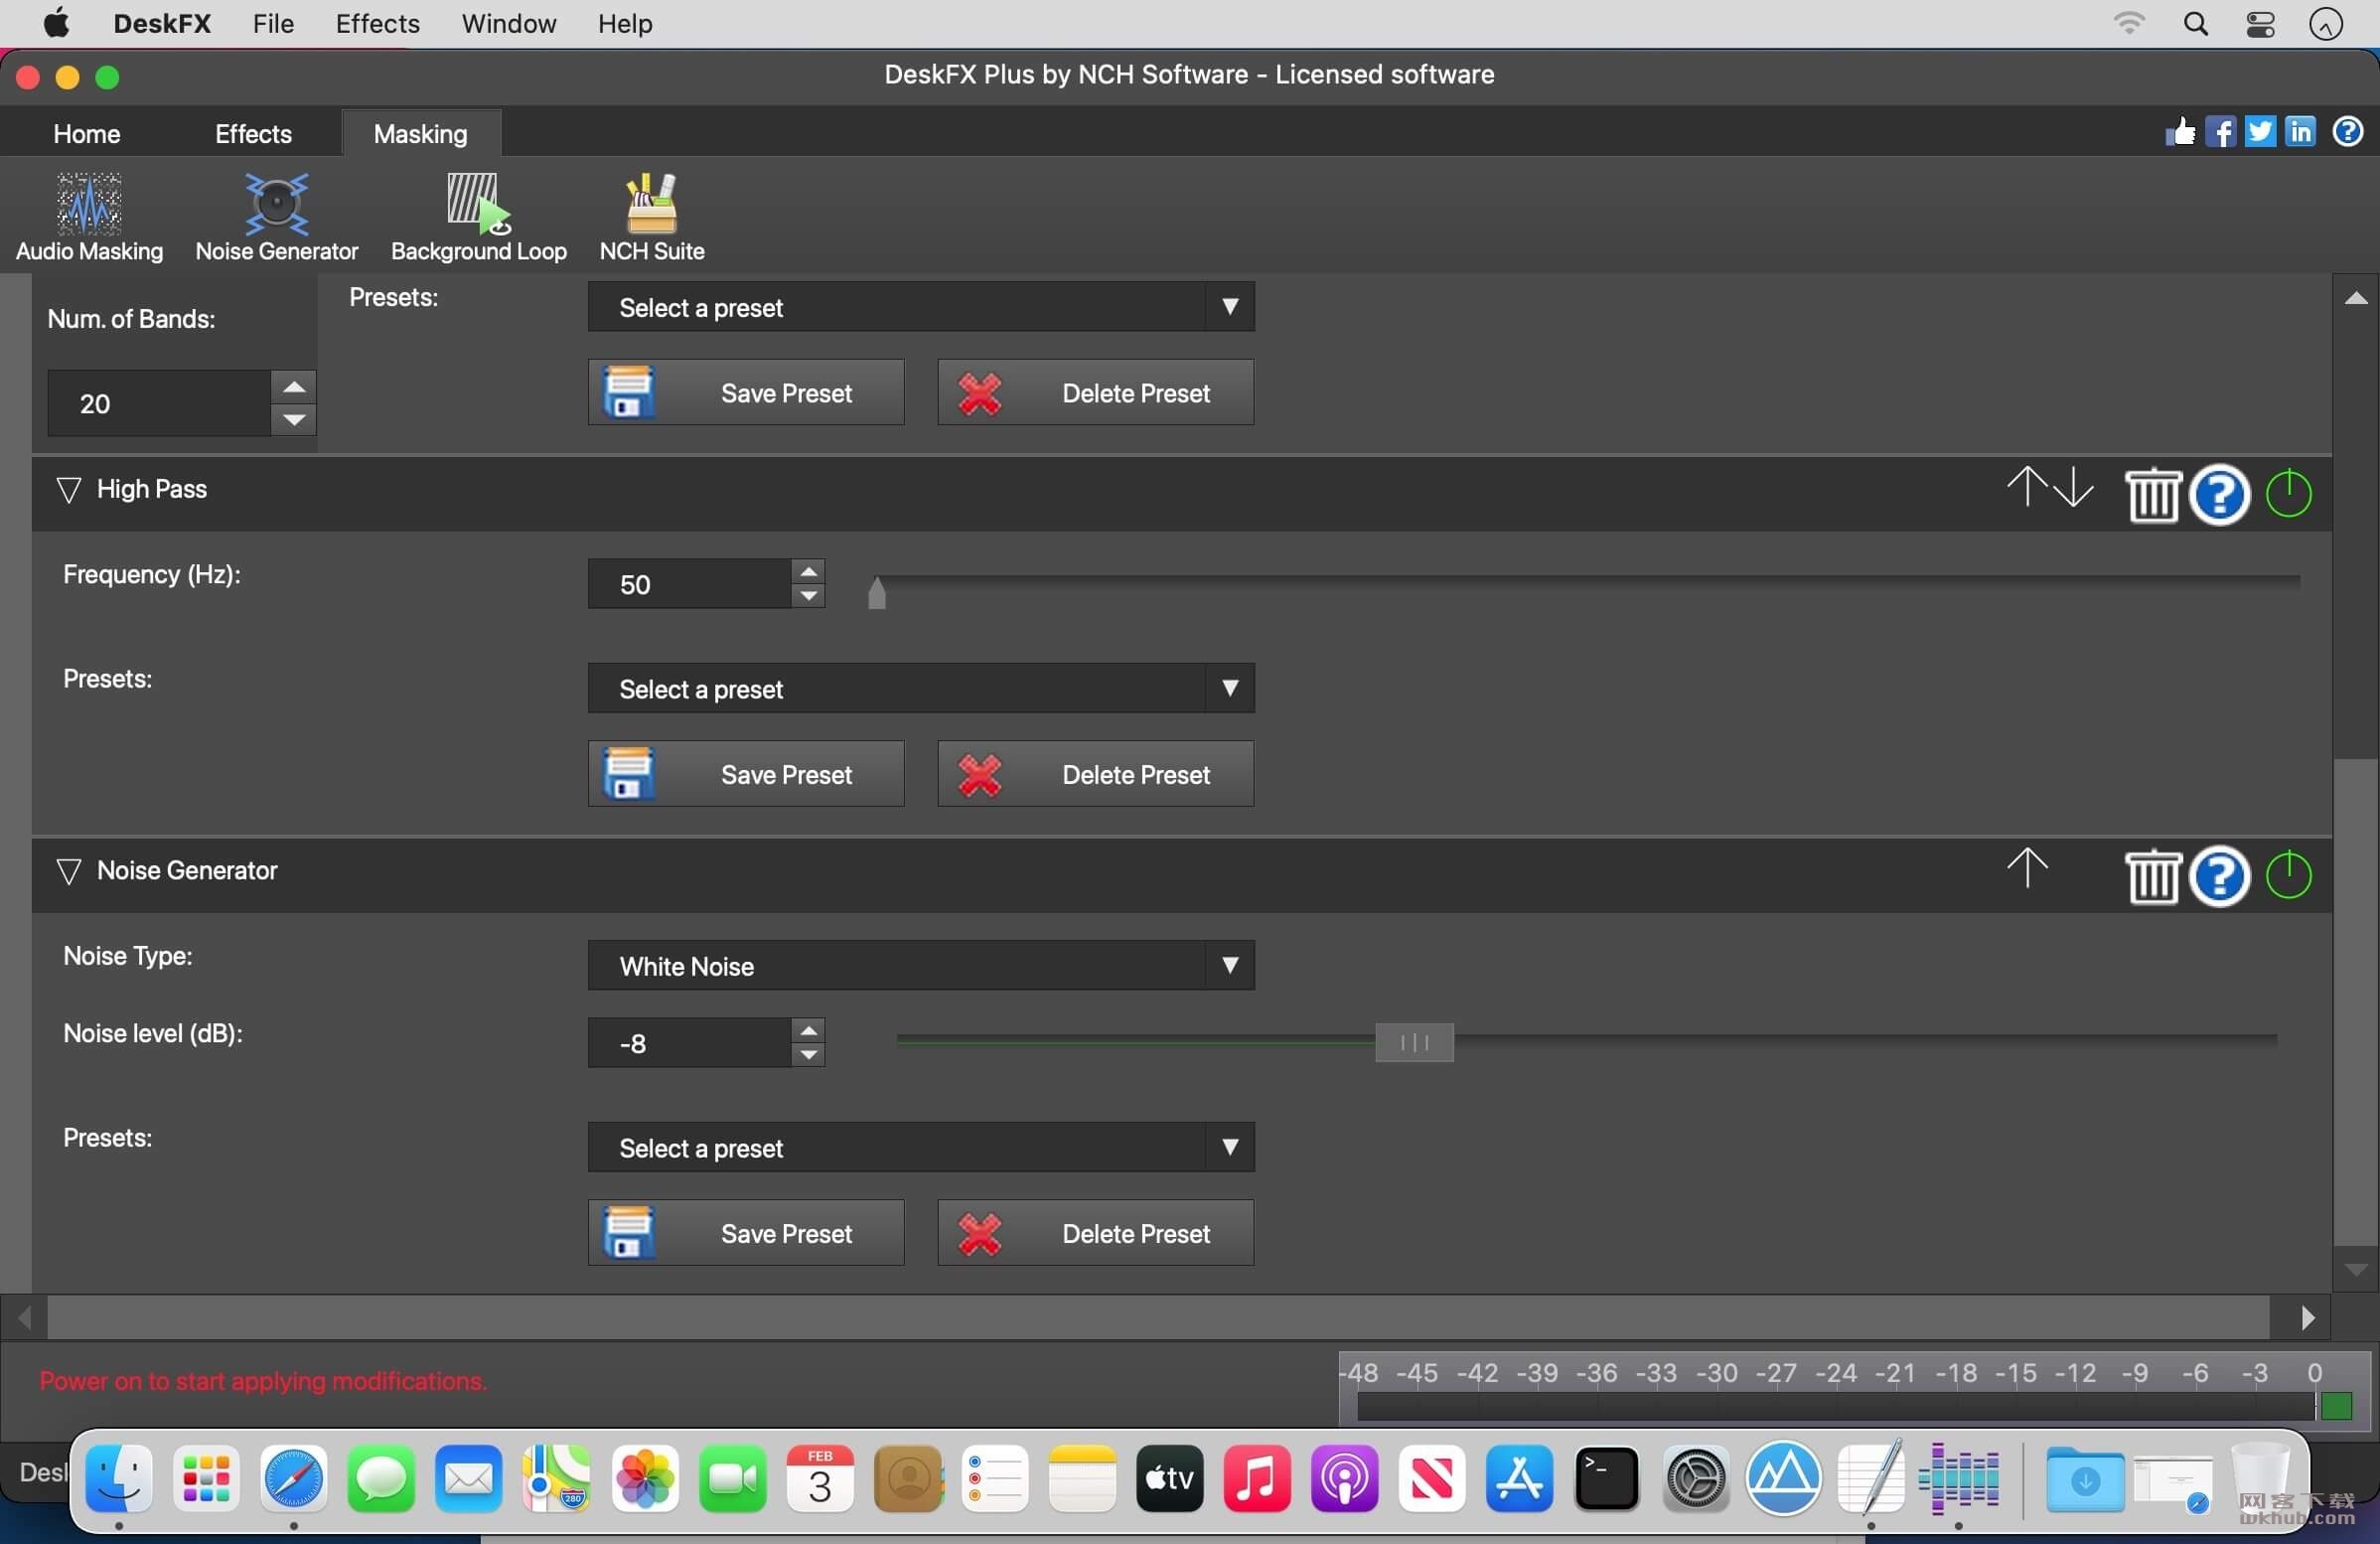Open the Music app in the dock
This screenshot has height=1544, width=2380.
tap(1256, 1478)
